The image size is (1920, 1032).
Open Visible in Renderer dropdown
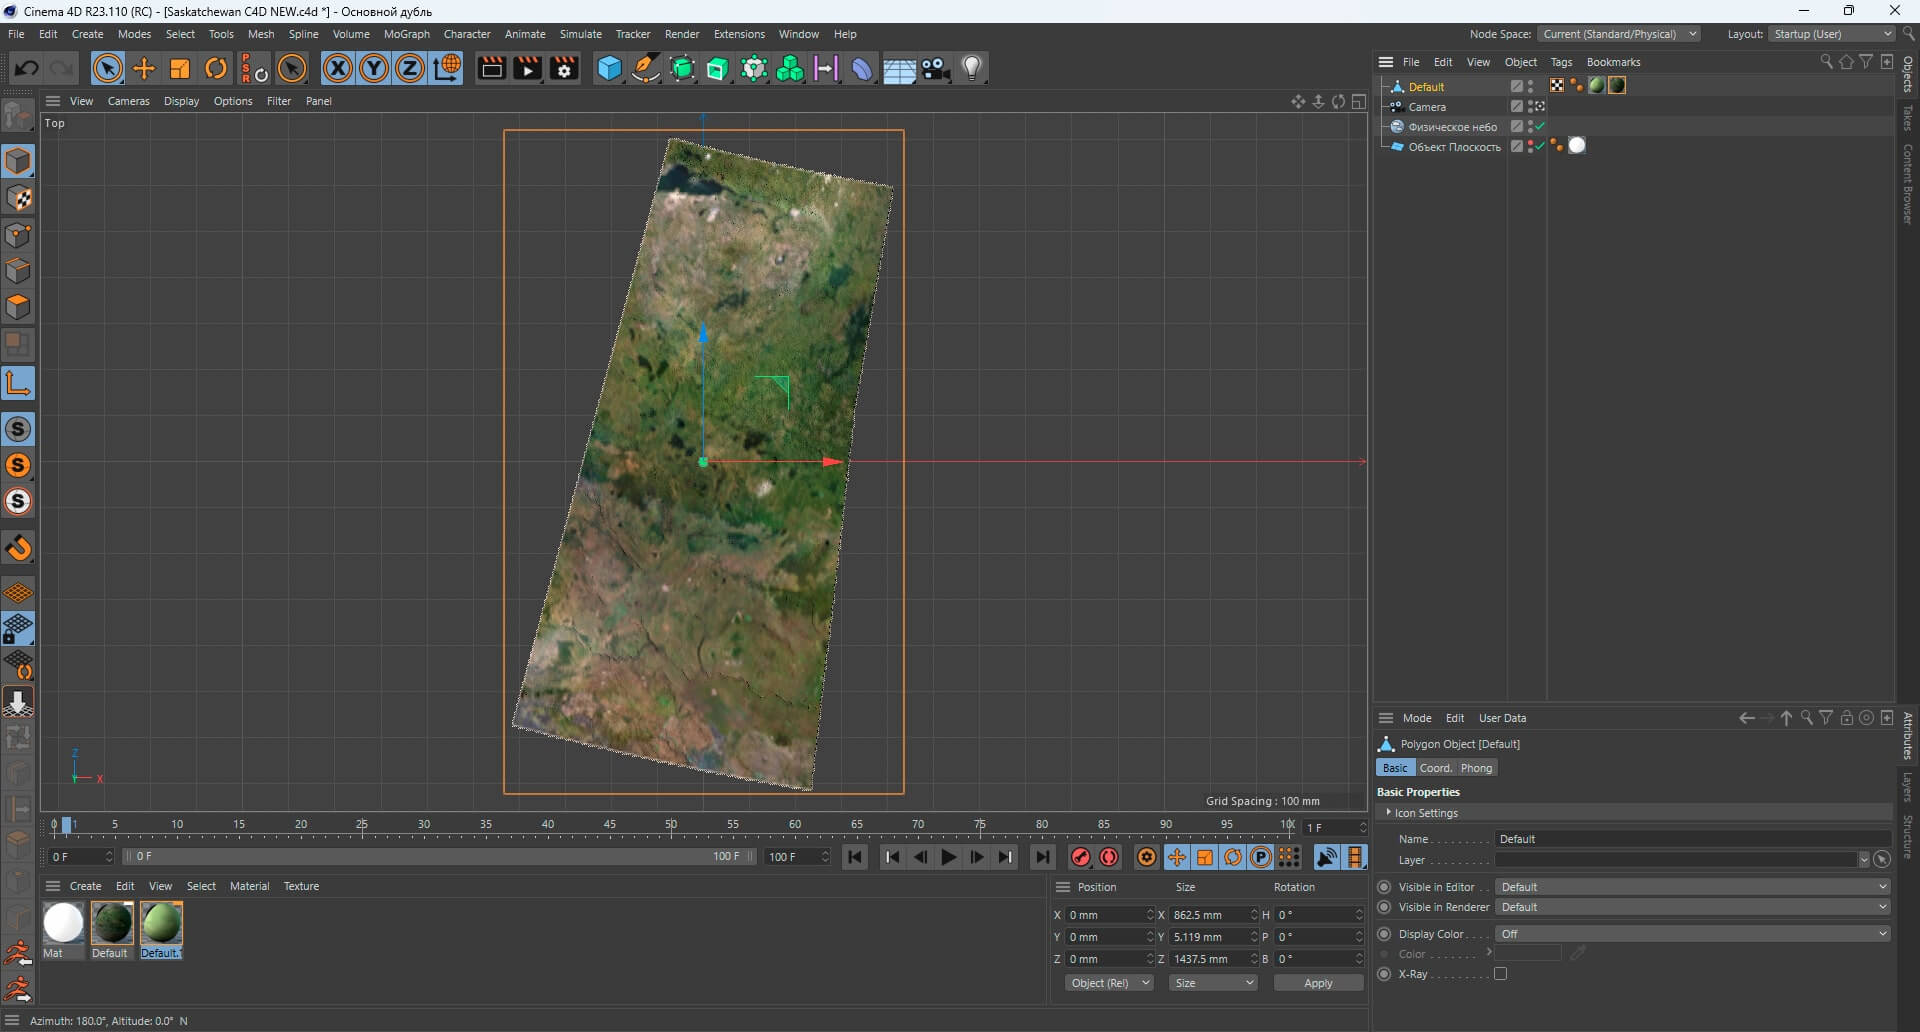(x=1692, y=907)
